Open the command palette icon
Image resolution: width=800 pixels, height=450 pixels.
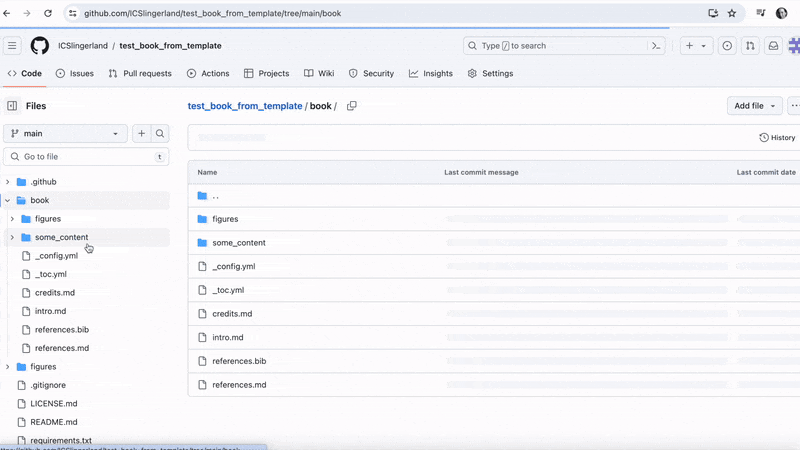coord(656,46)
